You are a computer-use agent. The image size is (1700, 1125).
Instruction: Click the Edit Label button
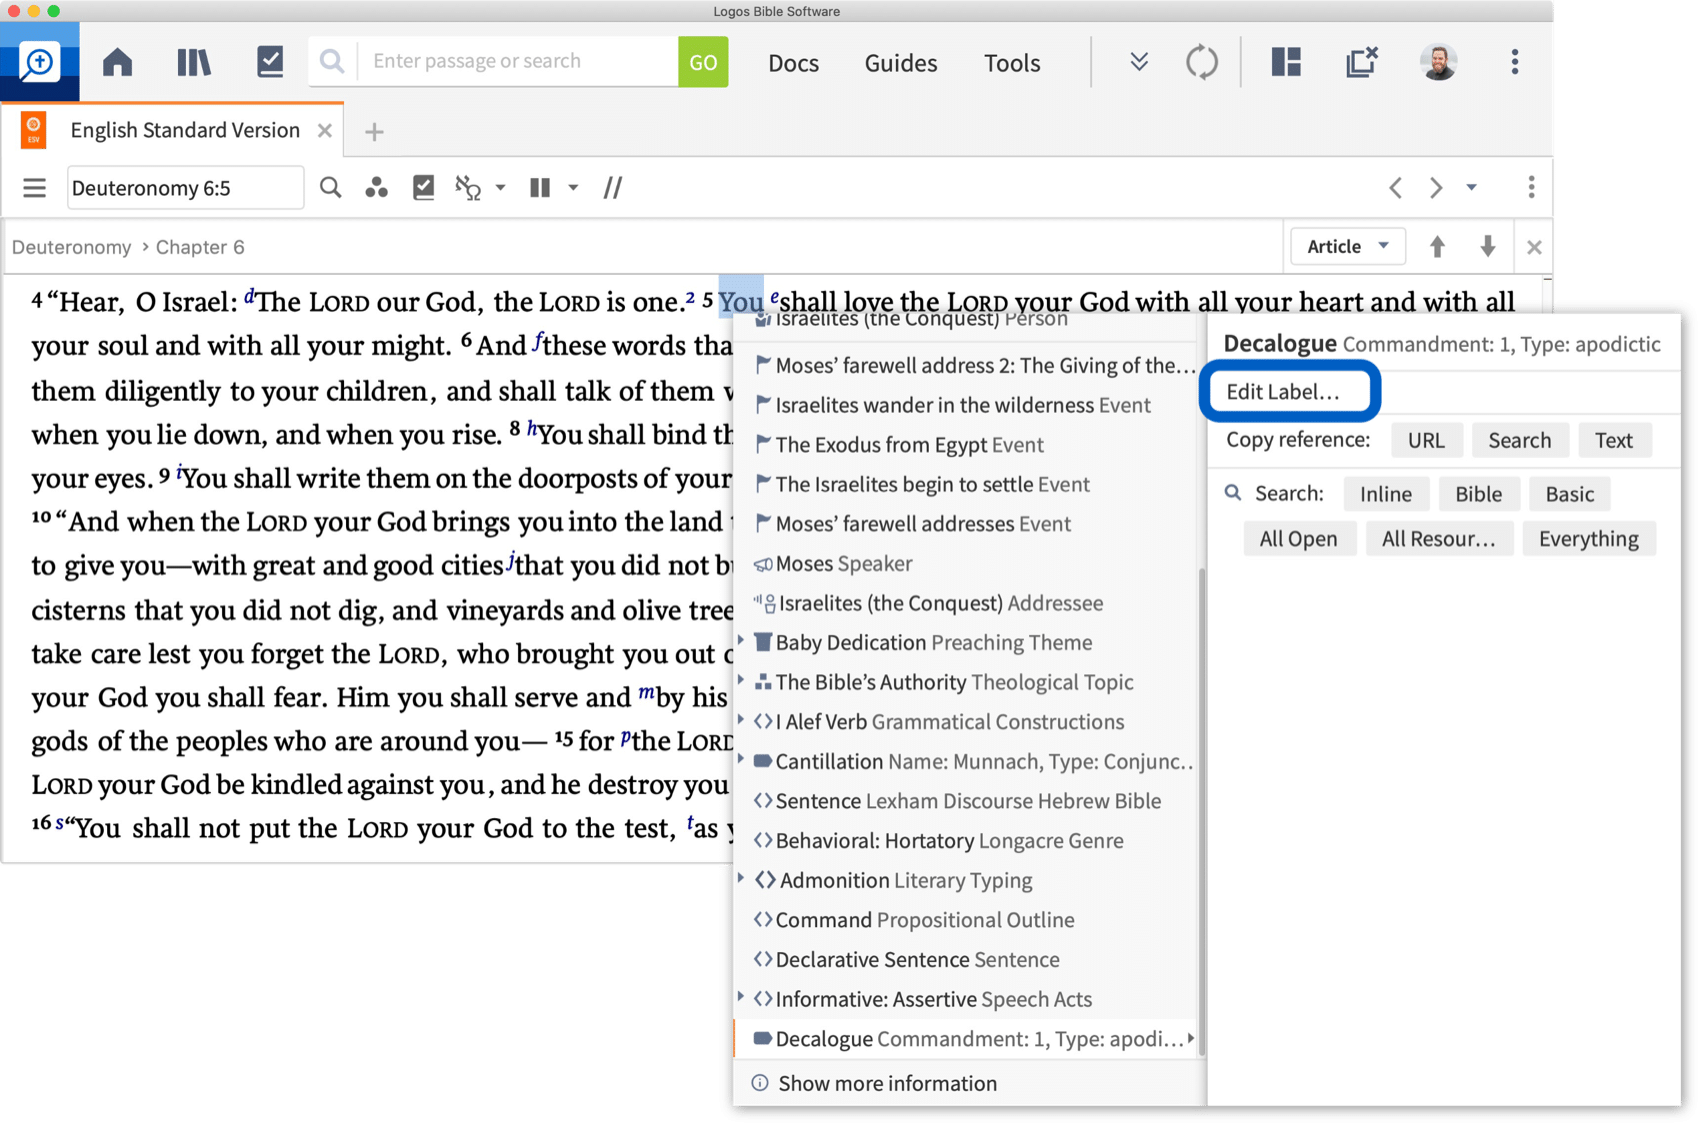coord(1290,391)
